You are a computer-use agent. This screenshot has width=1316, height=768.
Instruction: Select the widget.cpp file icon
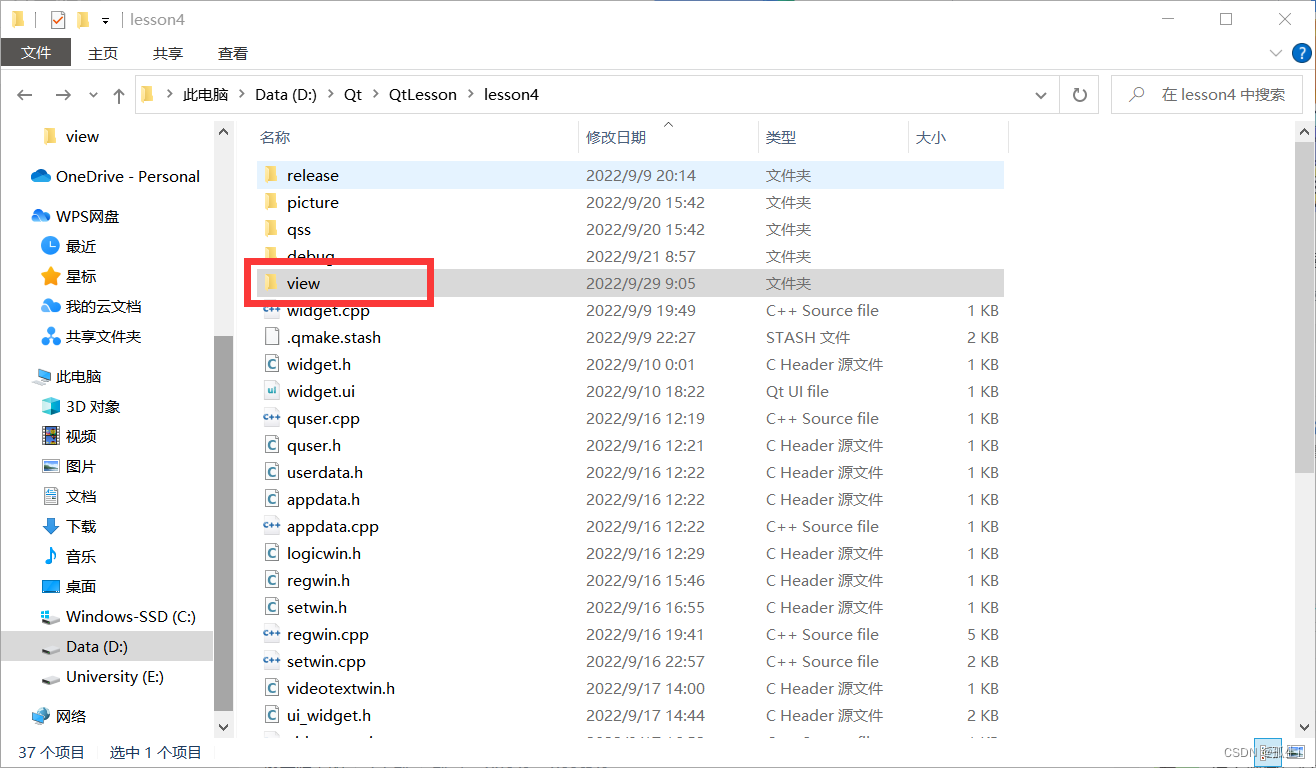[271, 311]
